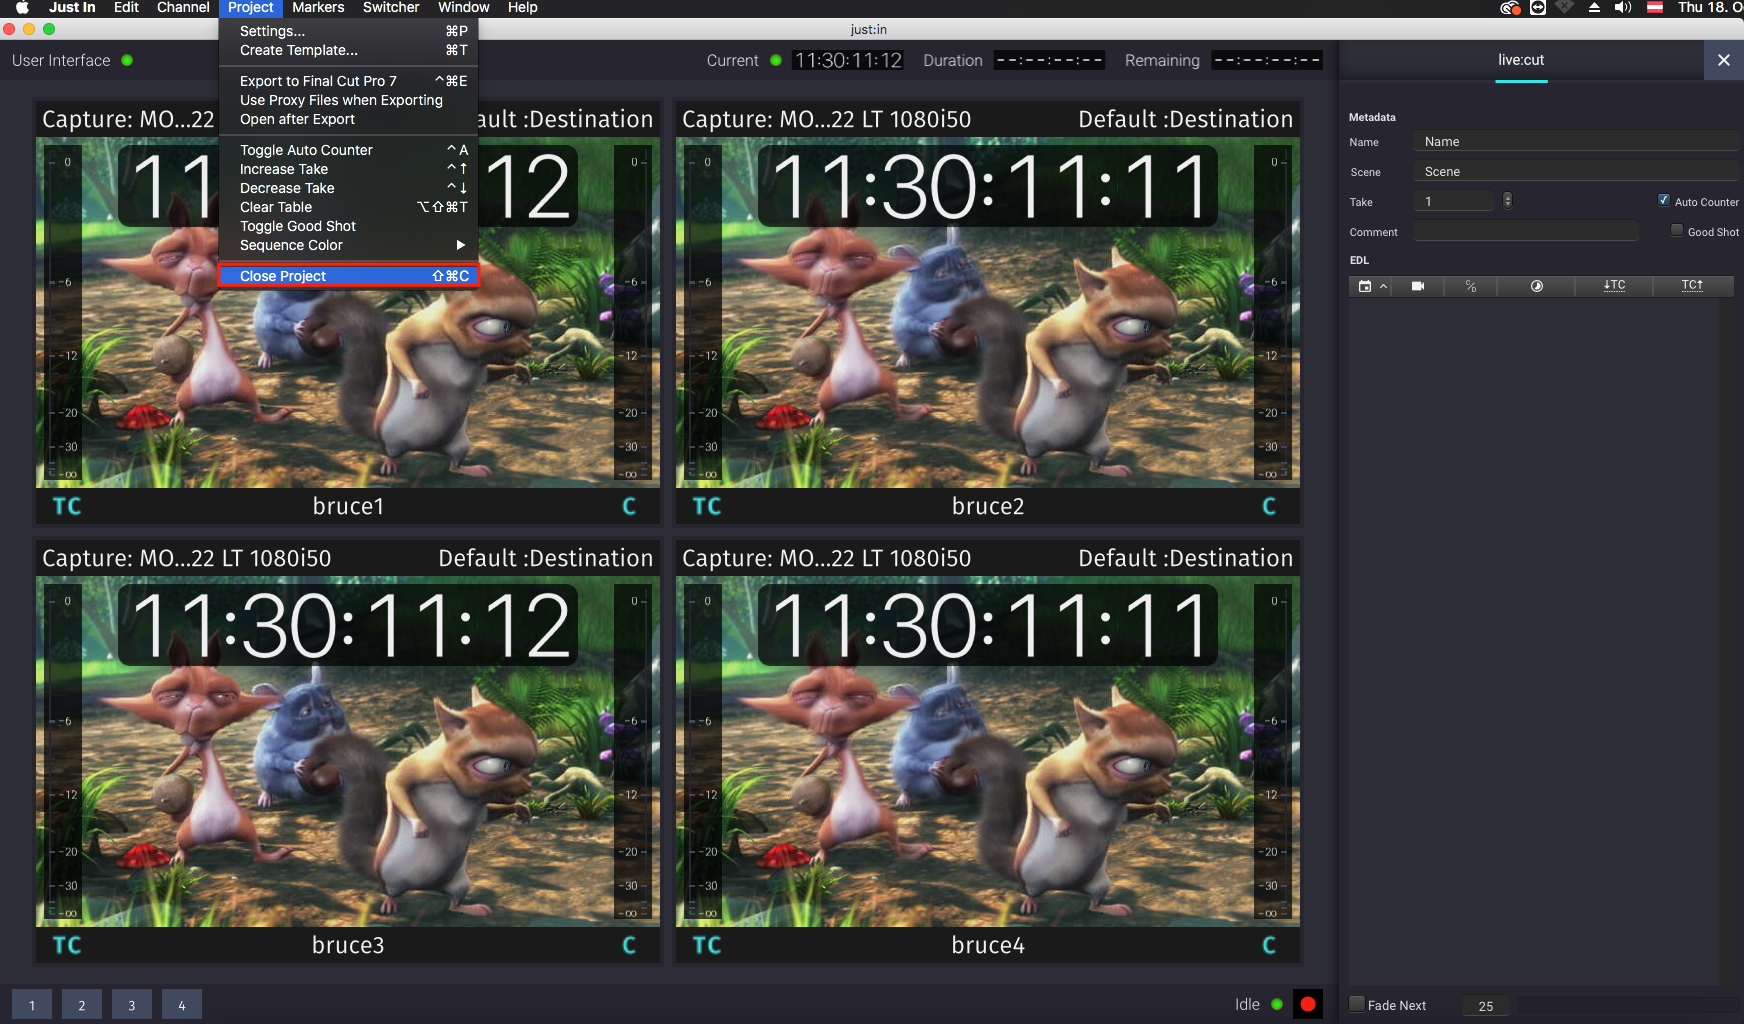Select channel button 4
The image size is (1744, 1024).
coord(182,1005)
